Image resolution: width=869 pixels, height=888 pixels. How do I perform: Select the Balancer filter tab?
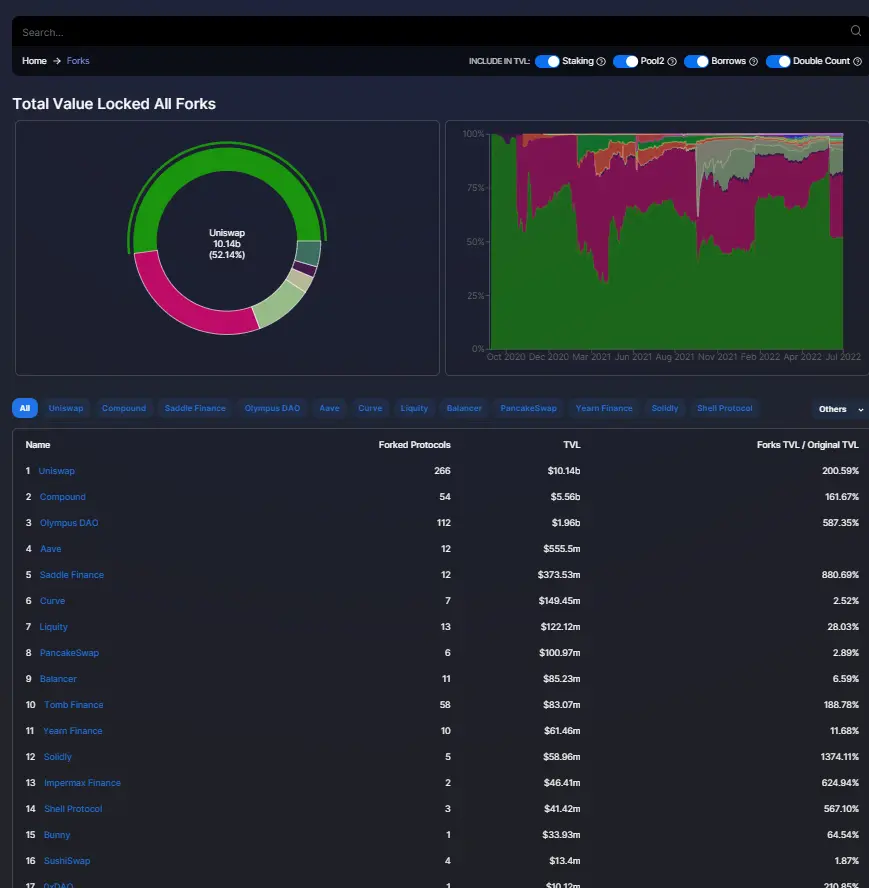(464, 408)
